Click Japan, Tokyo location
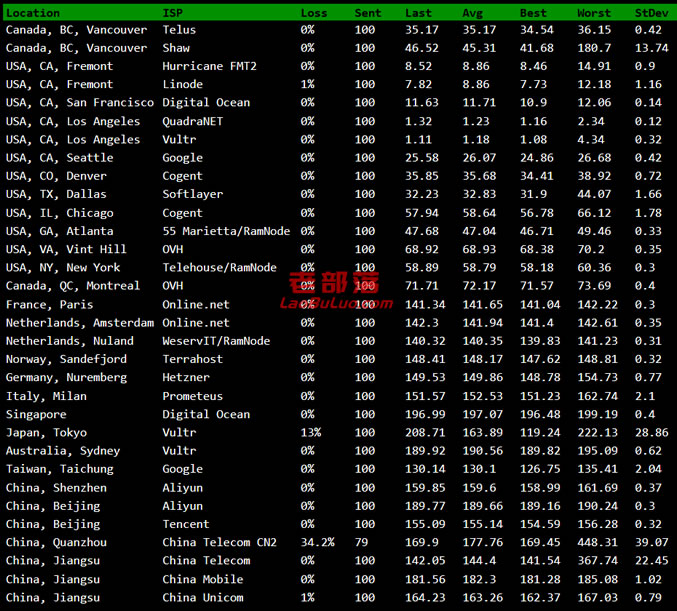 [x=46, y=432]
